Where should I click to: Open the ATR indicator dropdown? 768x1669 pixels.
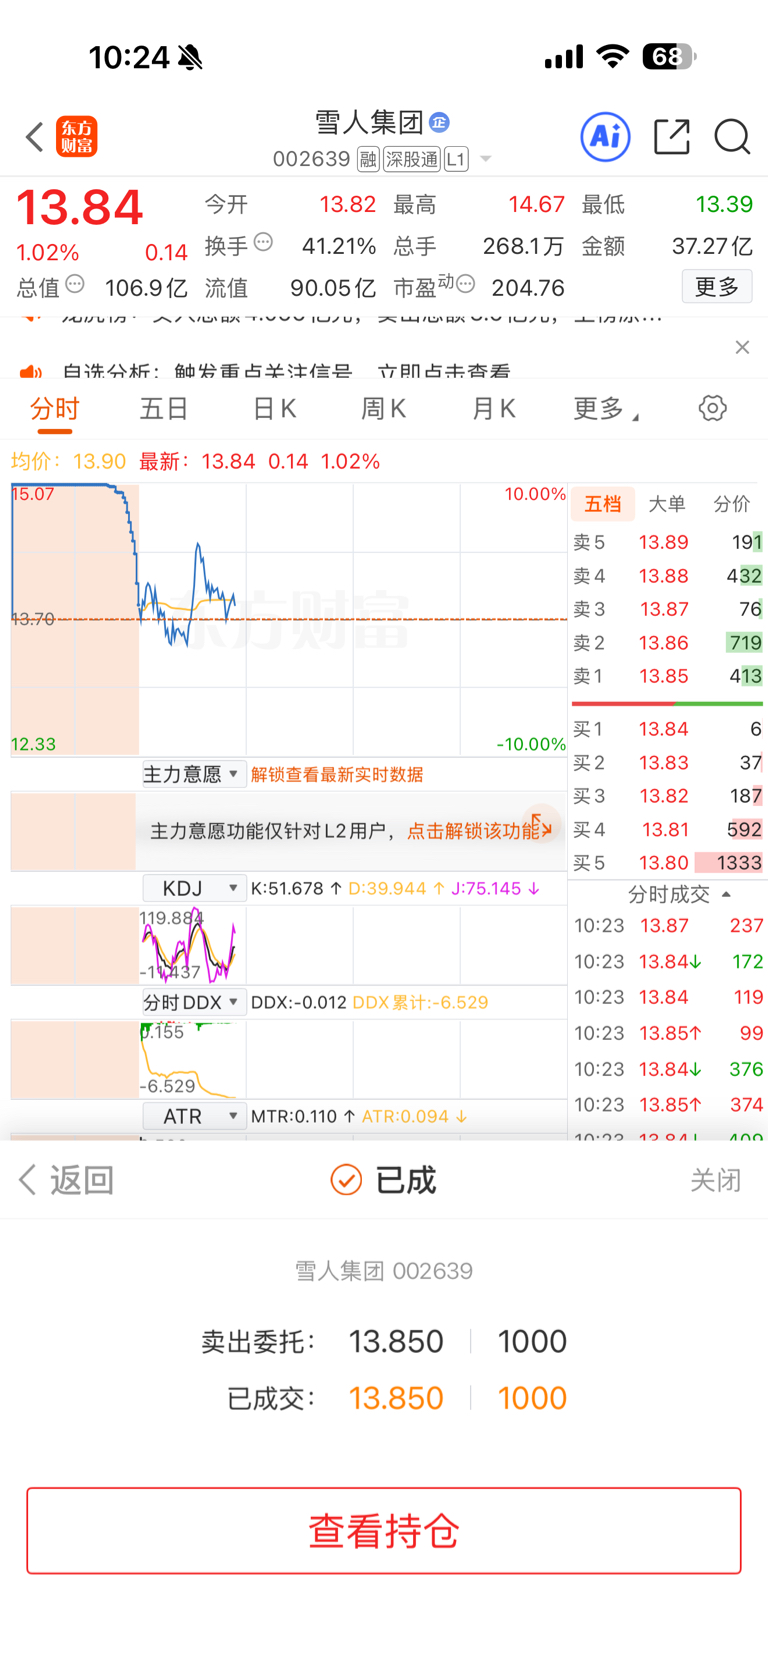pos(194,1116)
